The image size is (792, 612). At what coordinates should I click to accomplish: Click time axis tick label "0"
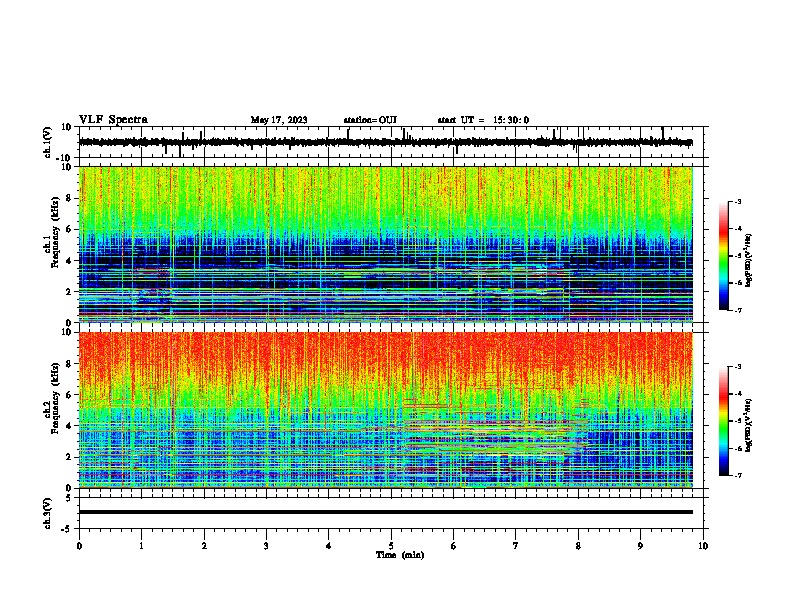79,546
